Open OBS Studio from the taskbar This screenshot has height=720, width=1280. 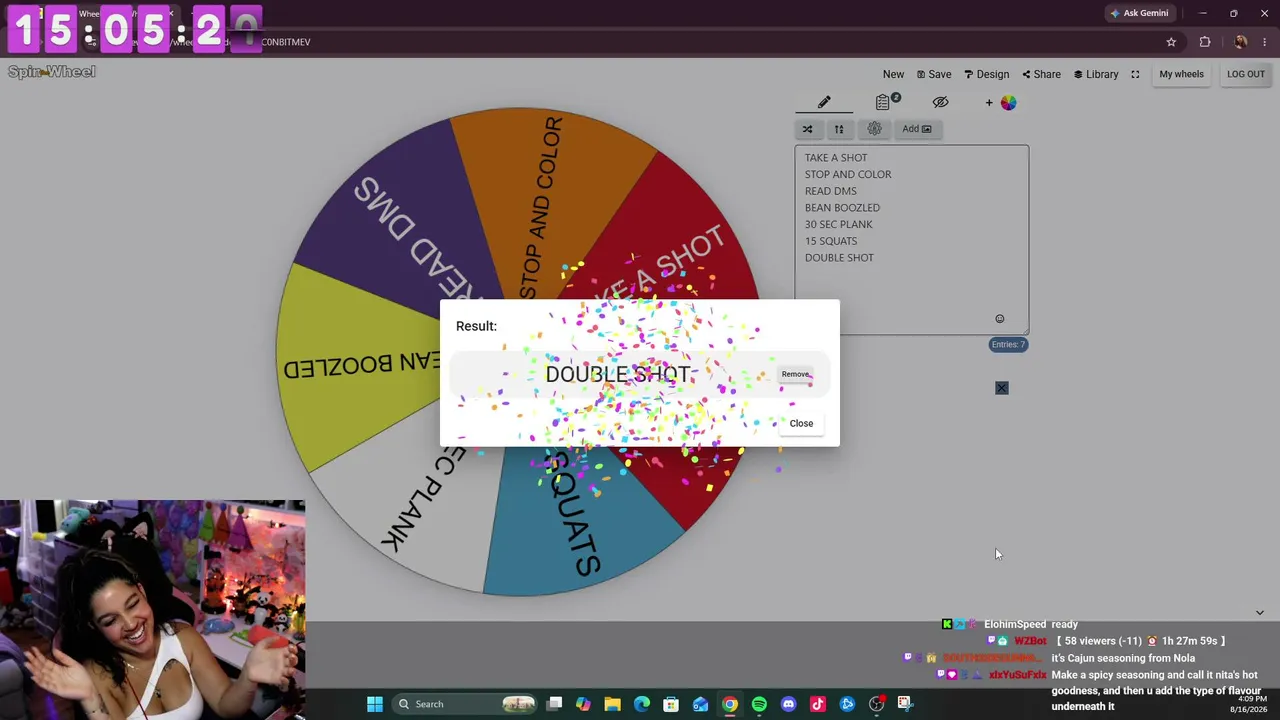pyautogui.click(x=877, y=704)
